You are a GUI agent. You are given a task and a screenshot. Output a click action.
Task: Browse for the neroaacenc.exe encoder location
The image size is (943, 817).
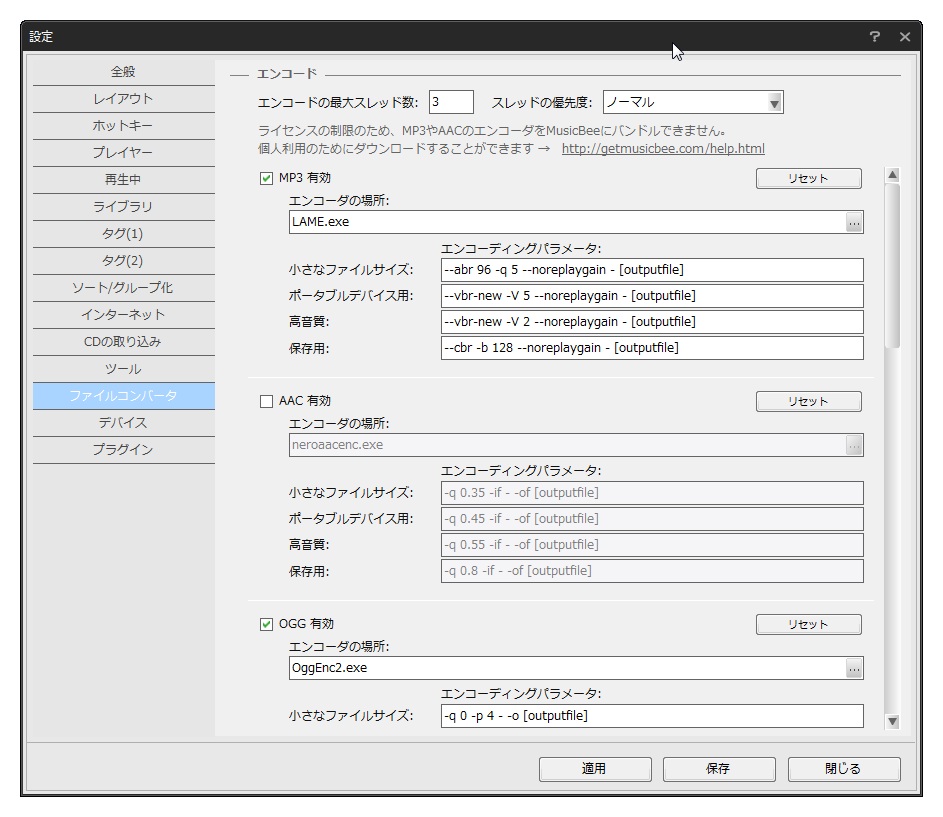coord(853,446)
